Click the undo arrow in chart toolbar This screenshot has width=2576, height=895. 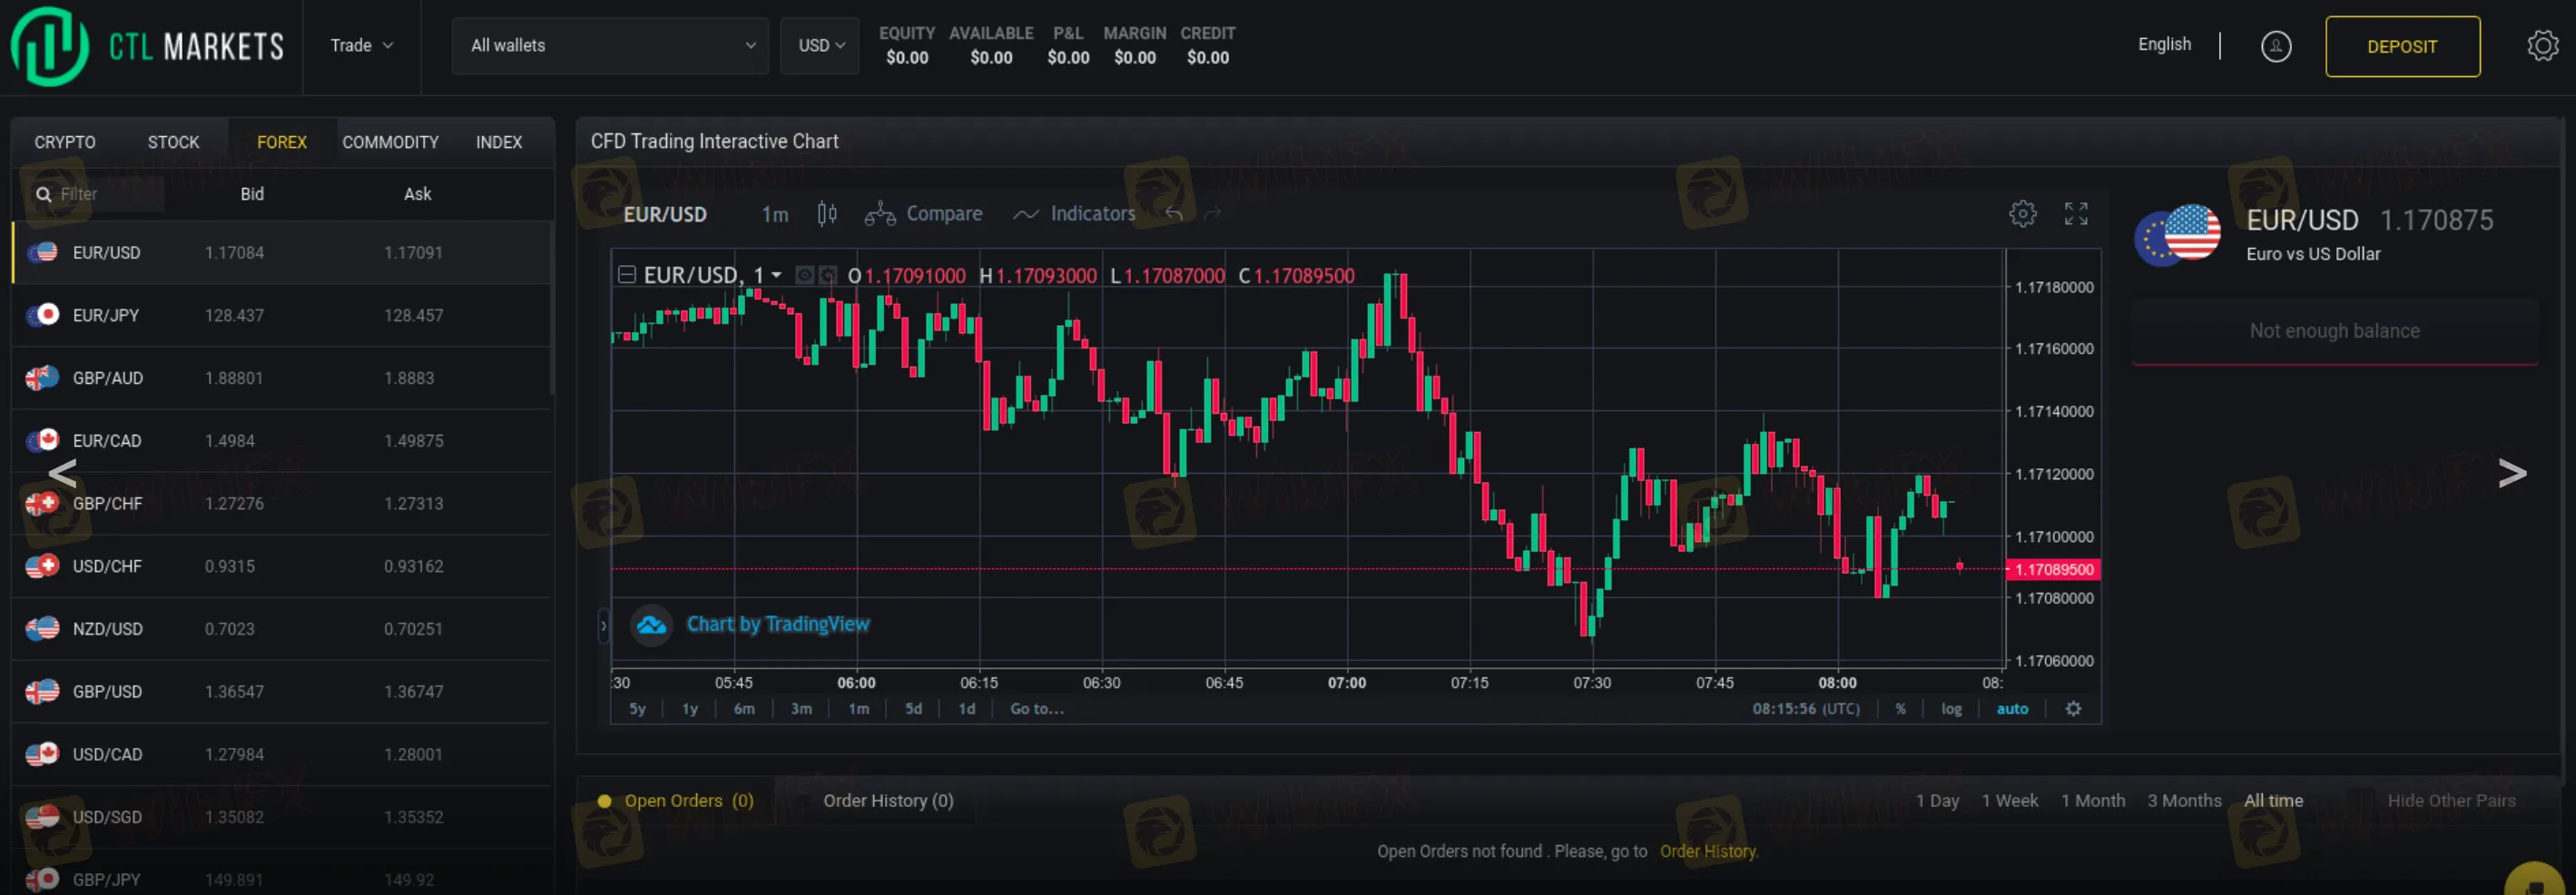coord(1174,214)
